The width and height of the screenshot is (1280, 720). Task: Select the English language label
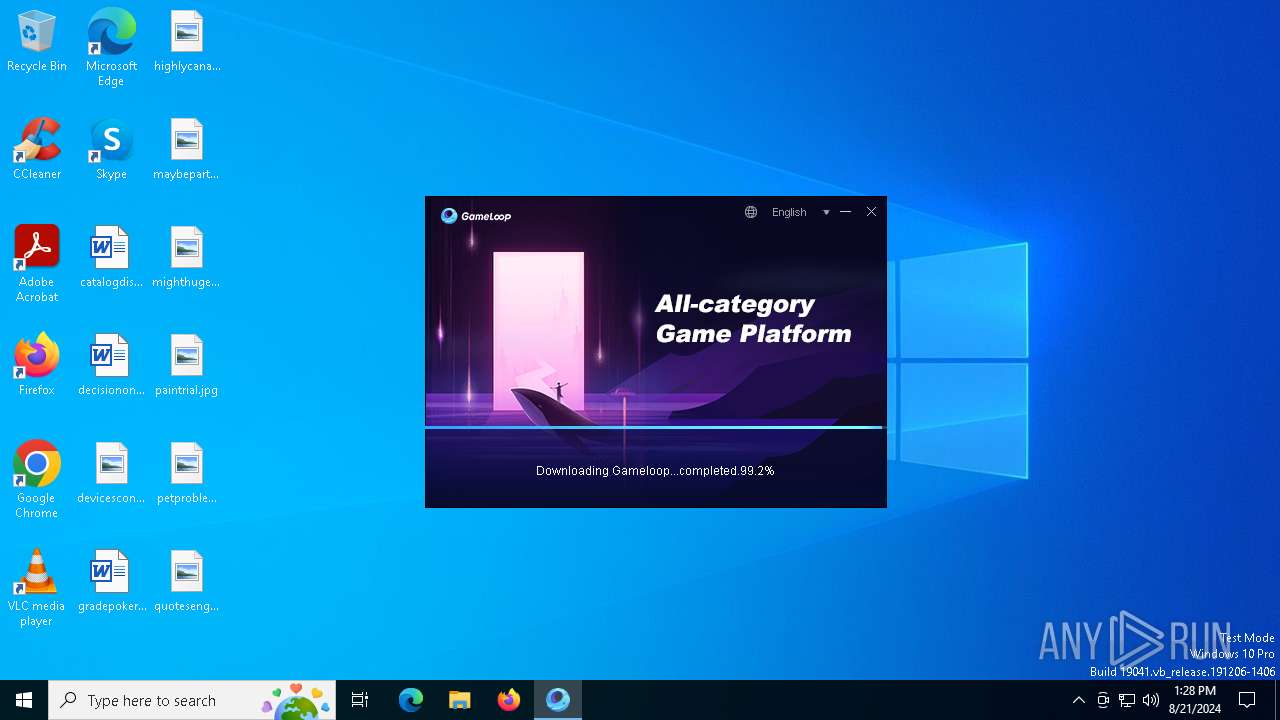[789, 212]
